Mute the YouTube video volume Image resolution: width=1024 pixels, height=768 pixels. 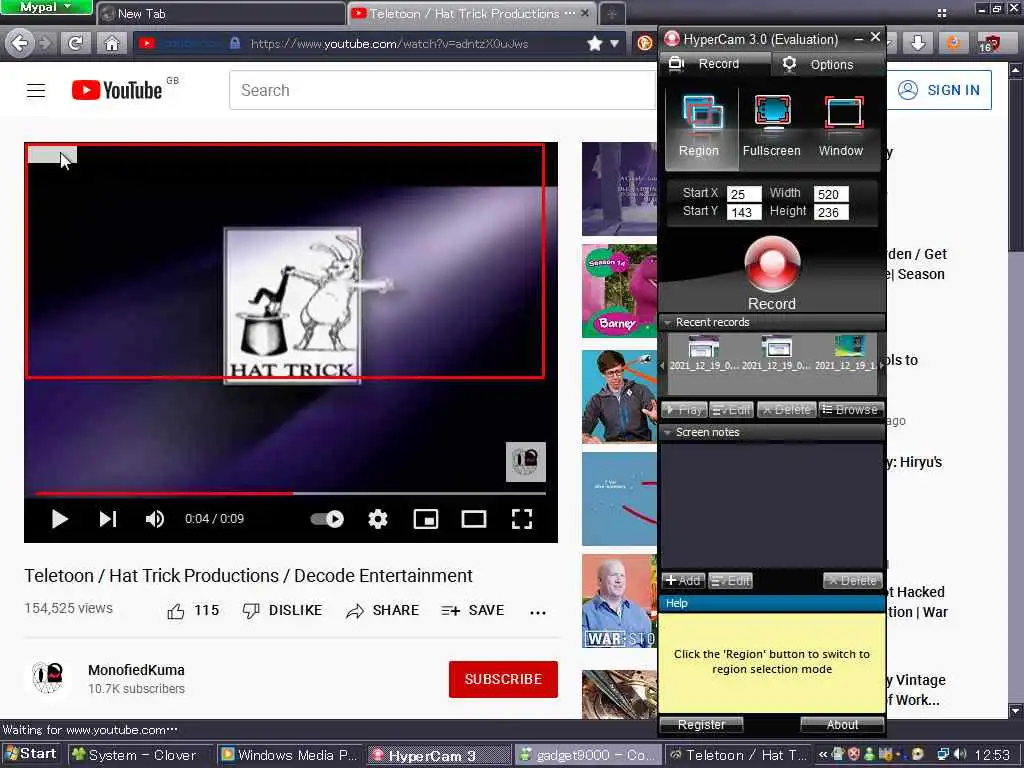155,519
